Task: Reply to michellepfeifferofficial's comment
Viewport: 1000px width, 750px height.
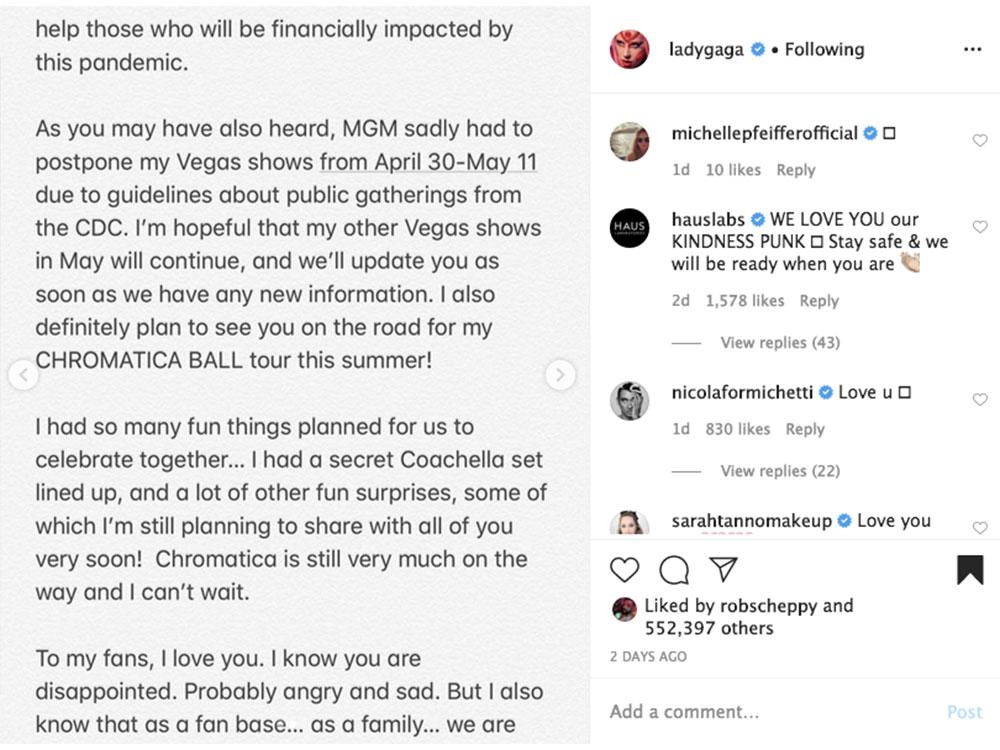Action: tap(795, 170)
